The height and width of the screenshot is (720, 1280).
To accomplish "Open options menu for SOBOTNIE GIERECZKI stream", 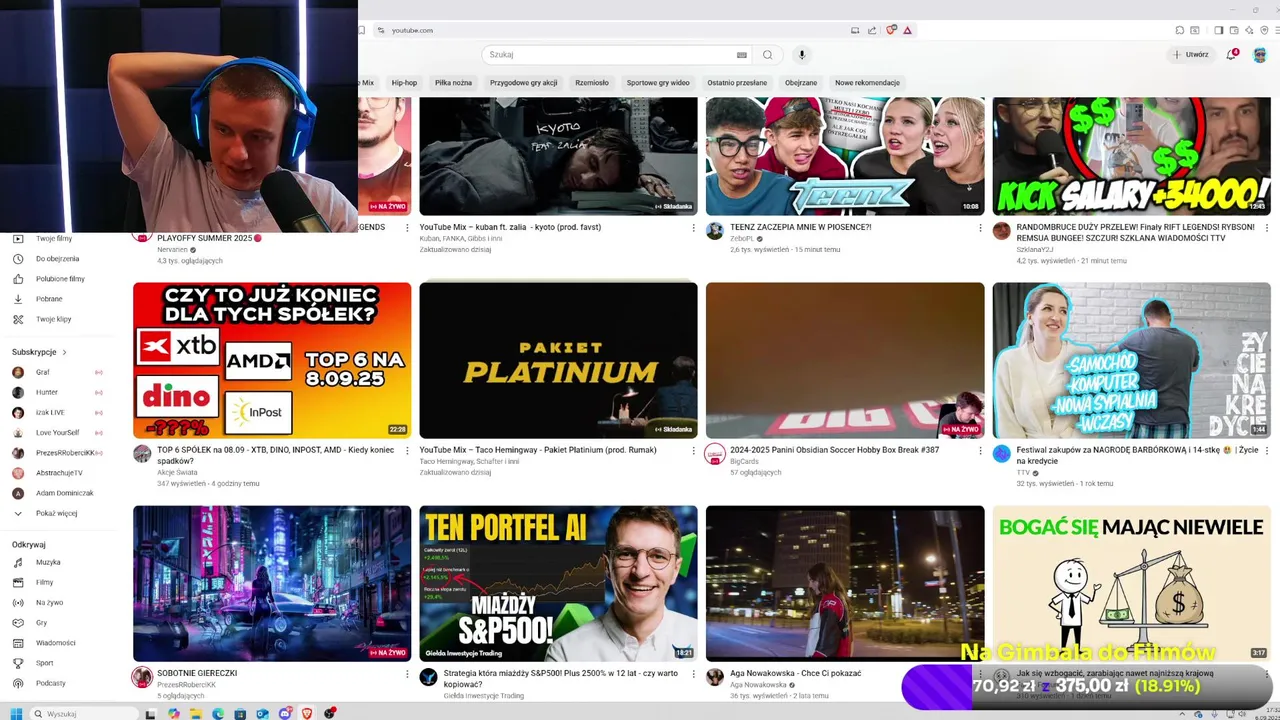I will click(x=407, y=674).
